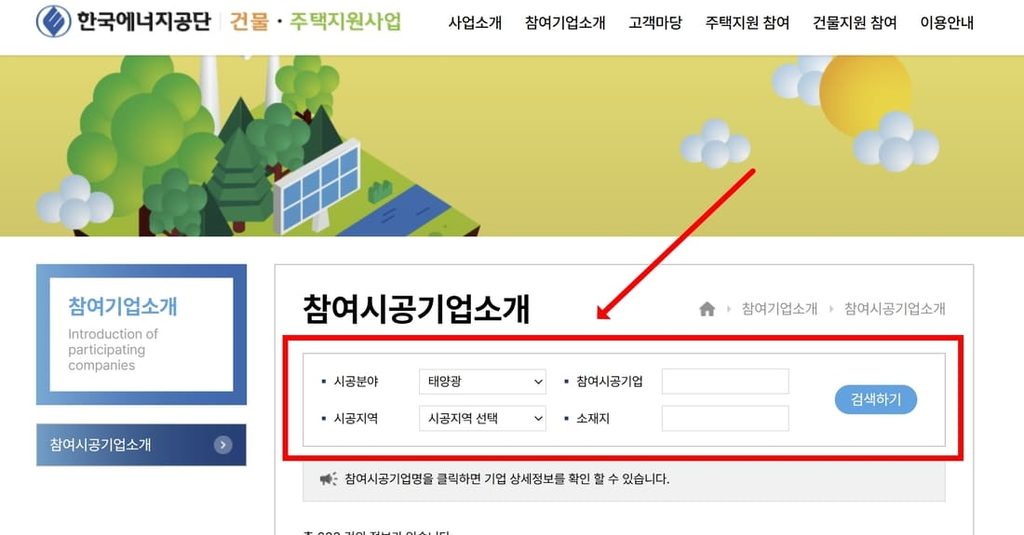
Task: Click 참여기업소개 in the breadcrumb
Action: [779, 309]
